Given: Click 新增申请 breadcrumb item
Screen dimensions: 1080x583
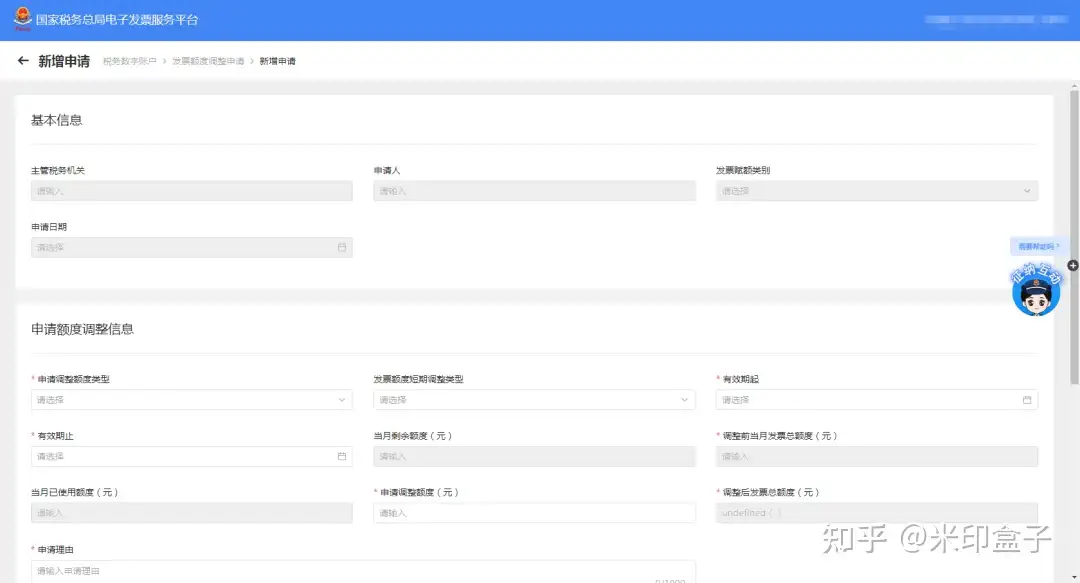Looking at the screenshot, I should pos(278,61).
